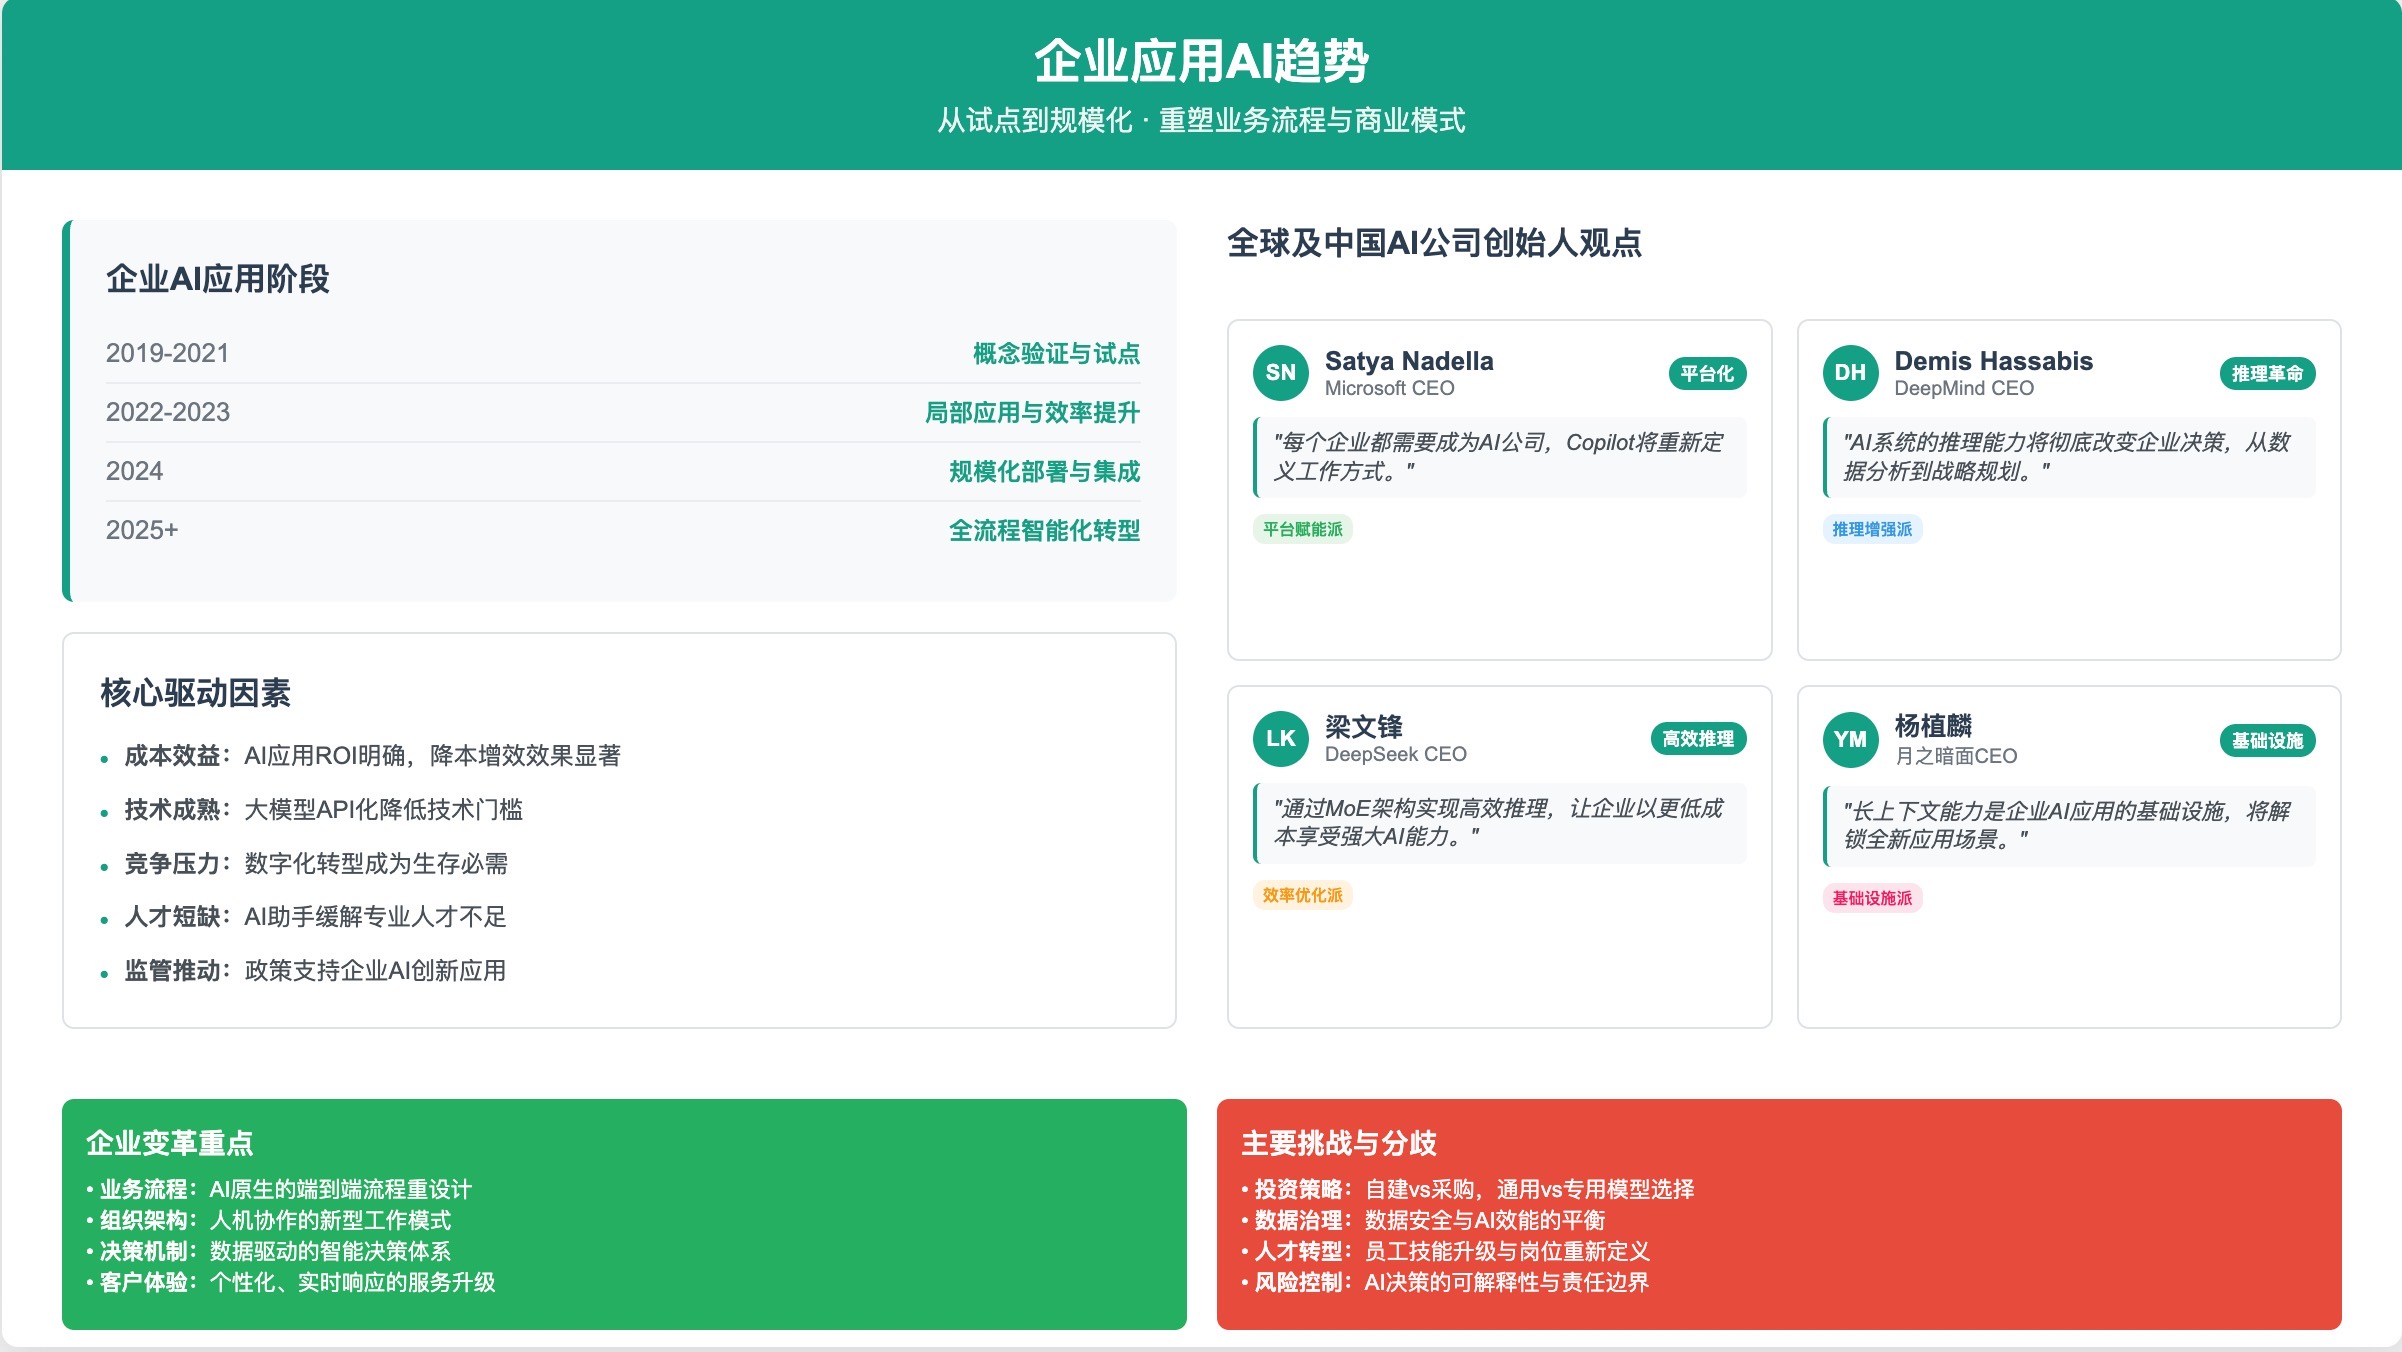This screenshot has height=1352, width=2402.
Task: Click the 全球及中国AI公司创始人观点 heading
Action: 1434,243
